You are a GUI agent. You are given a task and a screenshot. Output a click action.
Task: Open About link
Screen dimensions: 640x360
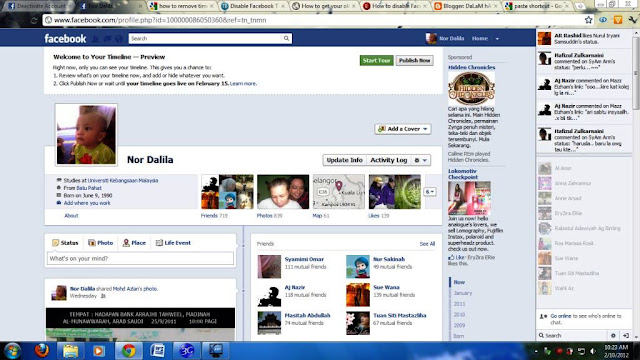click(71, 216)
